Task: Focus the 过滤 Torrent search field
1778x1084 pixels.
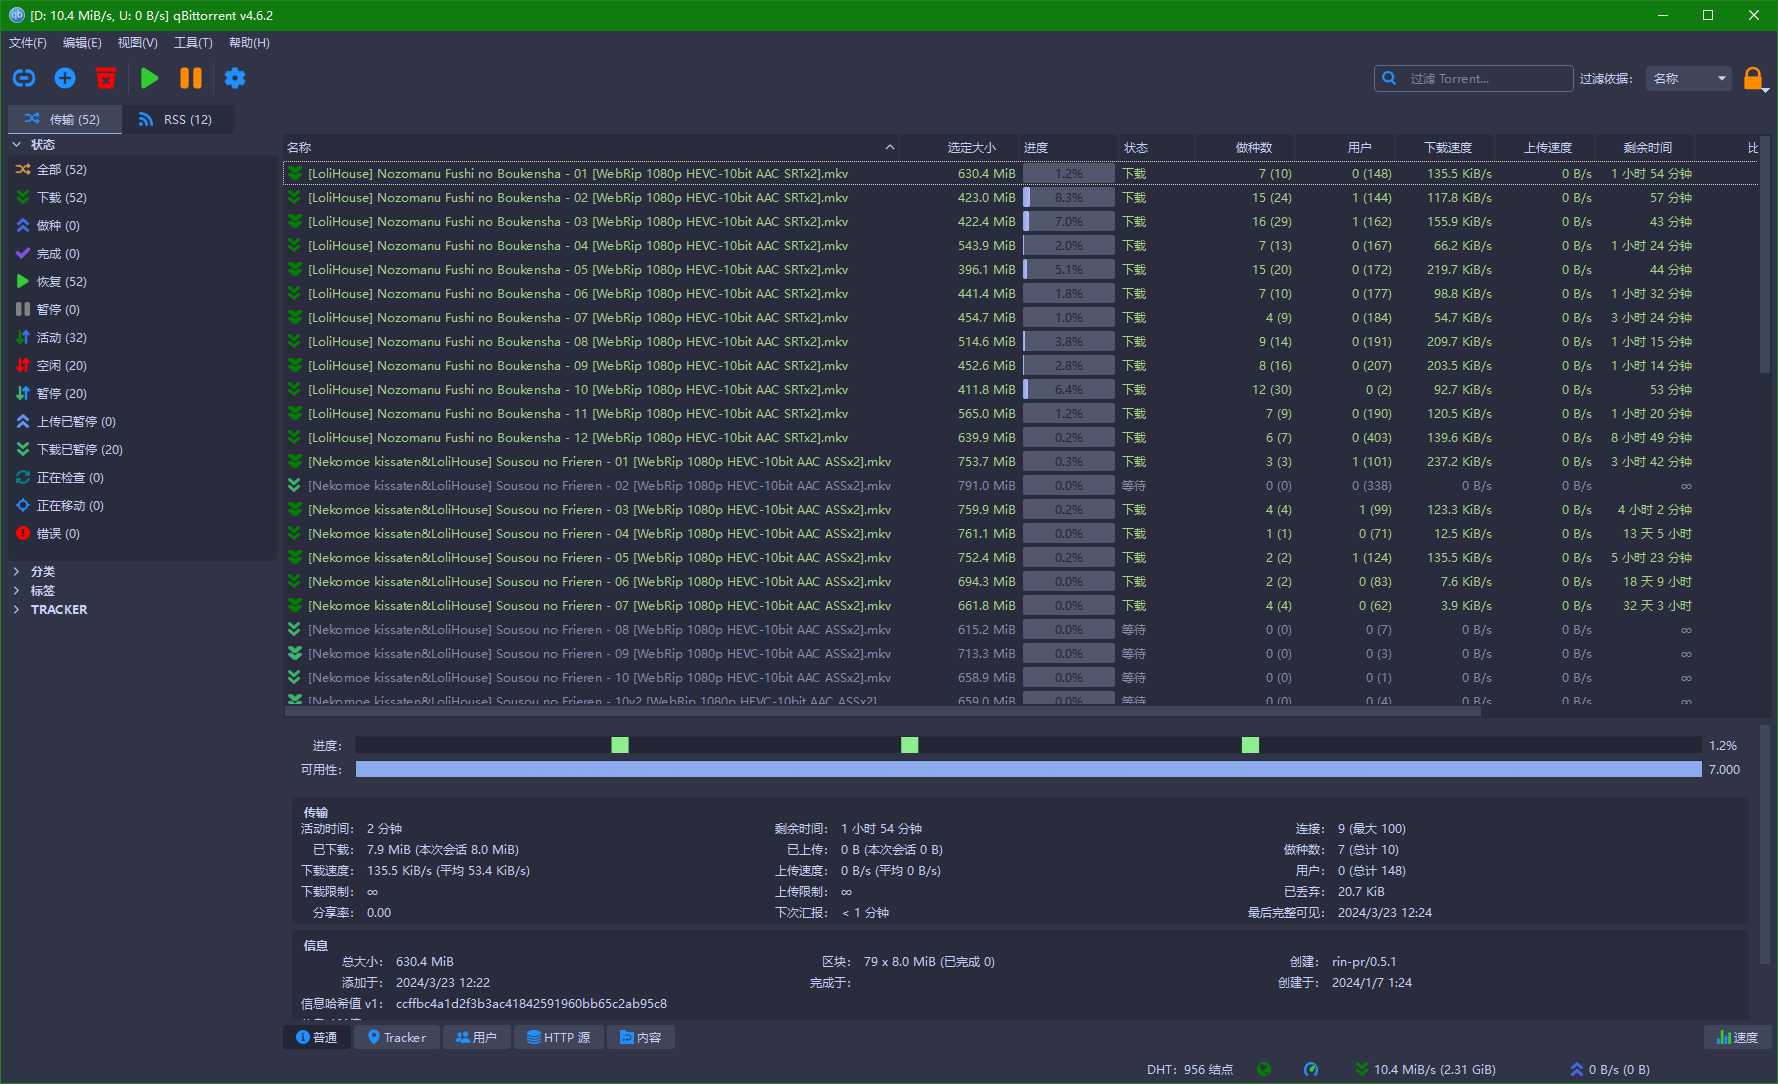Action: (x=1485, y=78)
